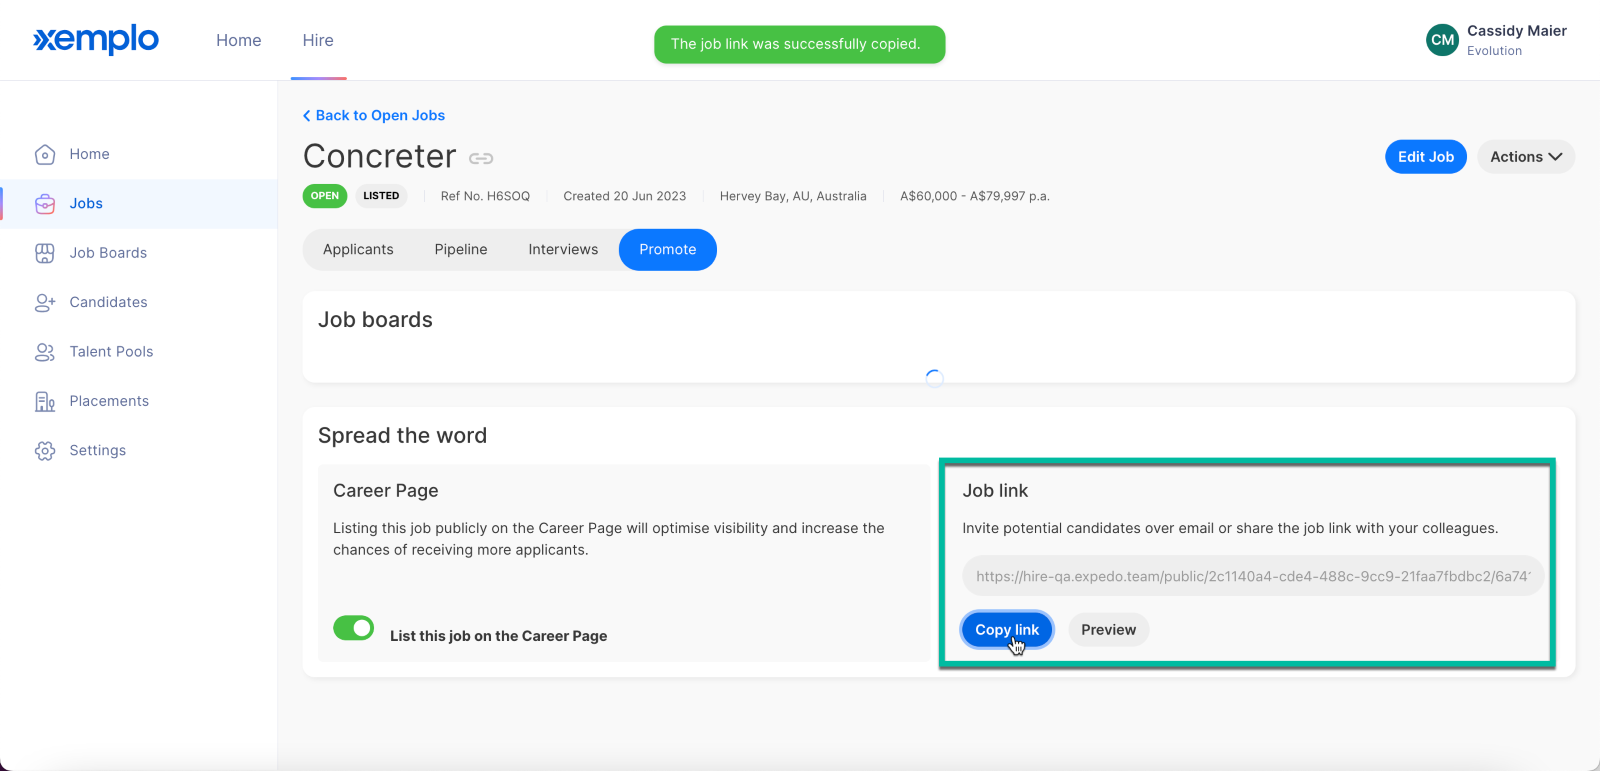1600x771 pixels.
Task: Open Placements in the sidebar
Action: (139, 401)
